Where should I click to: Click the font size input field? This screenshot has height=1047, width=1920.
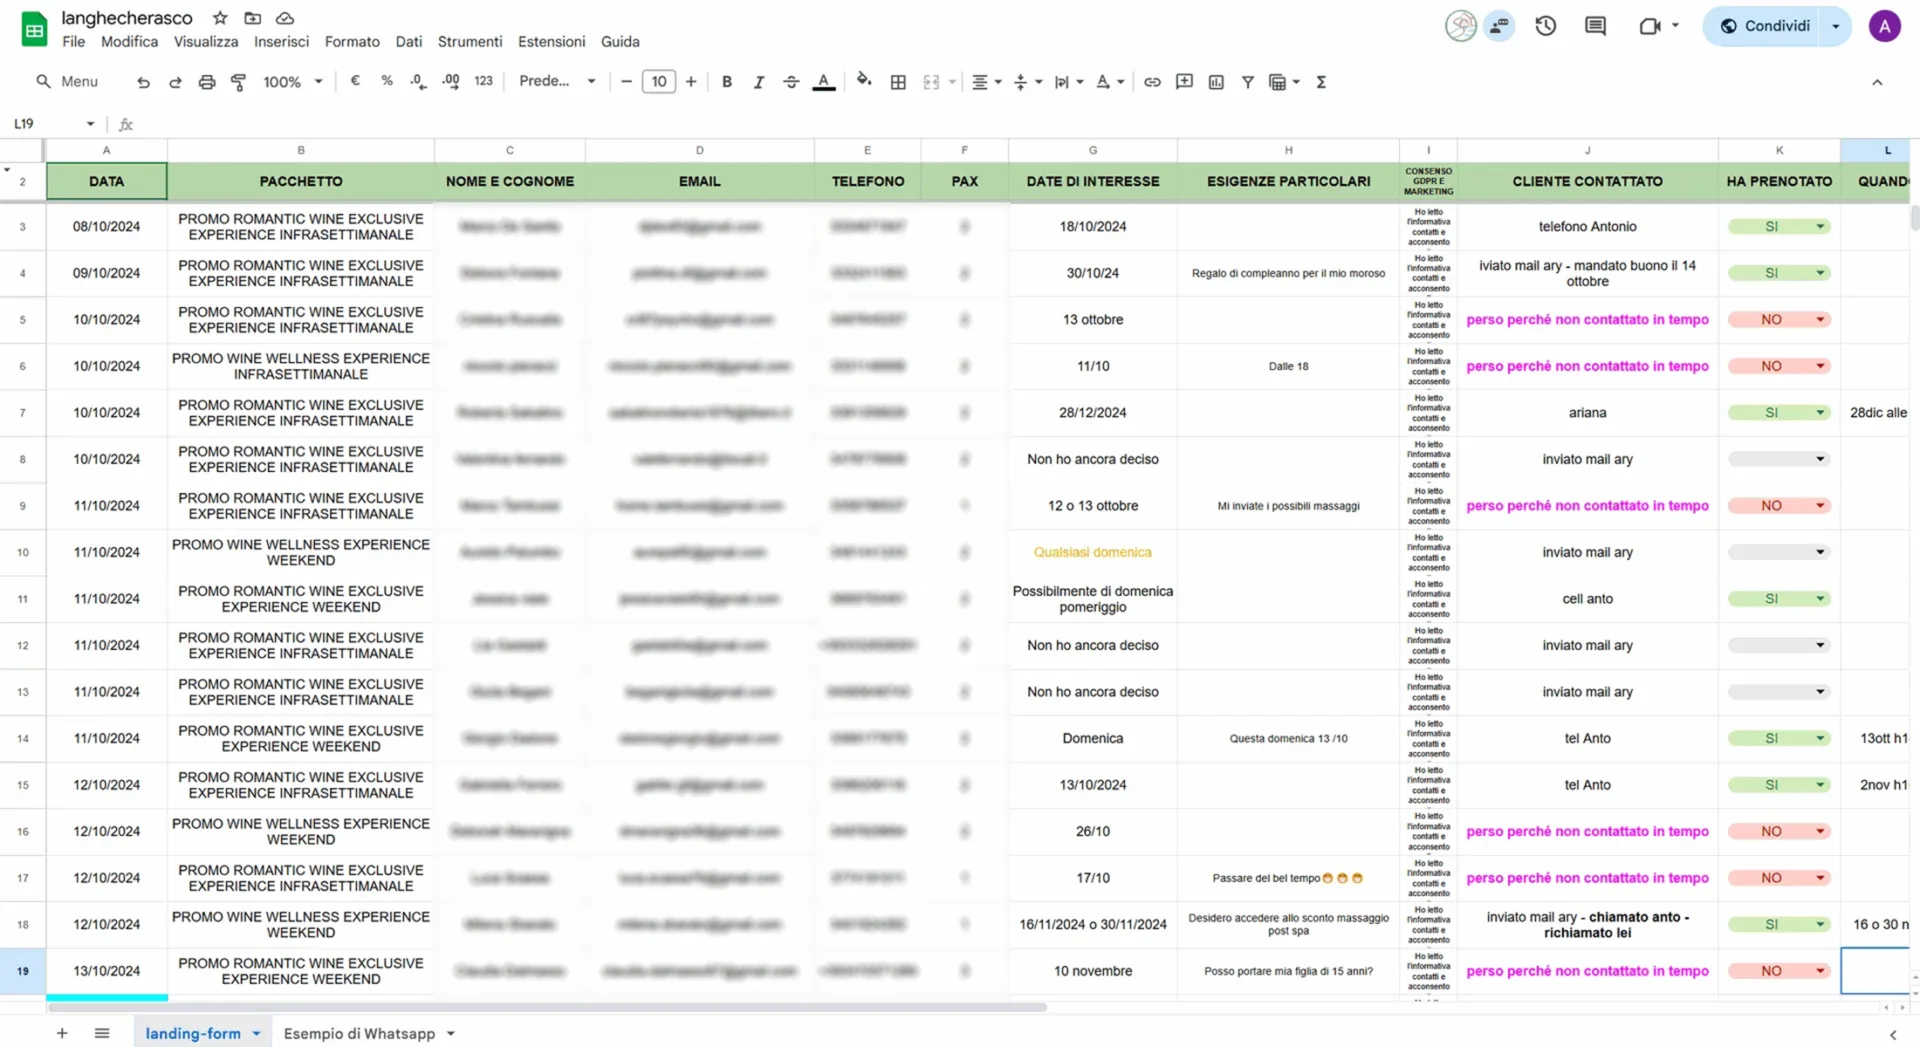[658, 82]
